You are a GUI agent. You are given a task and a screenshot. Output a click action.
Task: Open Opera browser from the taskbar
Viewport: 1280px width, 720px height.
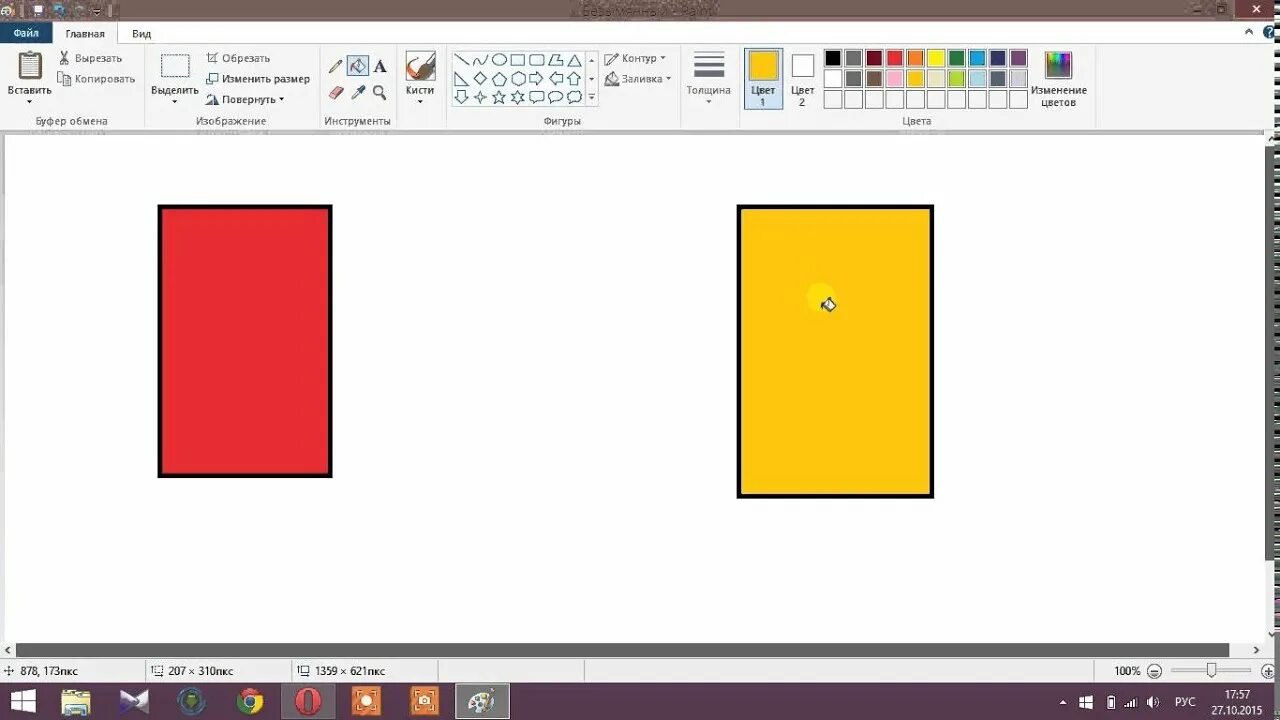pyautogui.click(x=308, y=701)
